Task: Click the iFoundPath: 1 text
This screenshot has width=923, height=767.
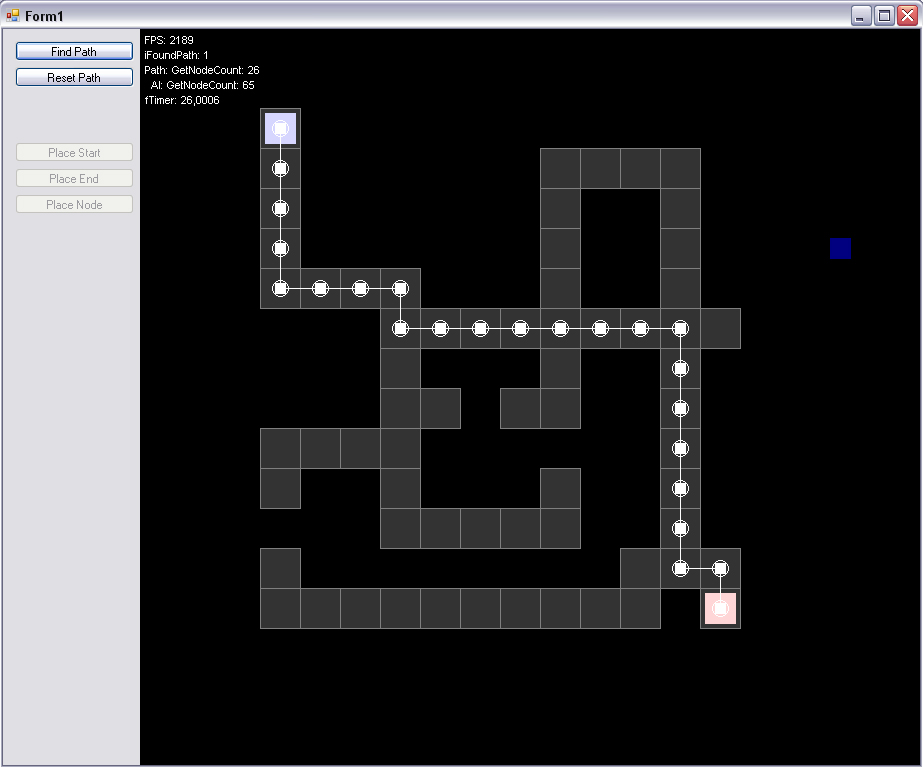Action: [x=176, y=55]
